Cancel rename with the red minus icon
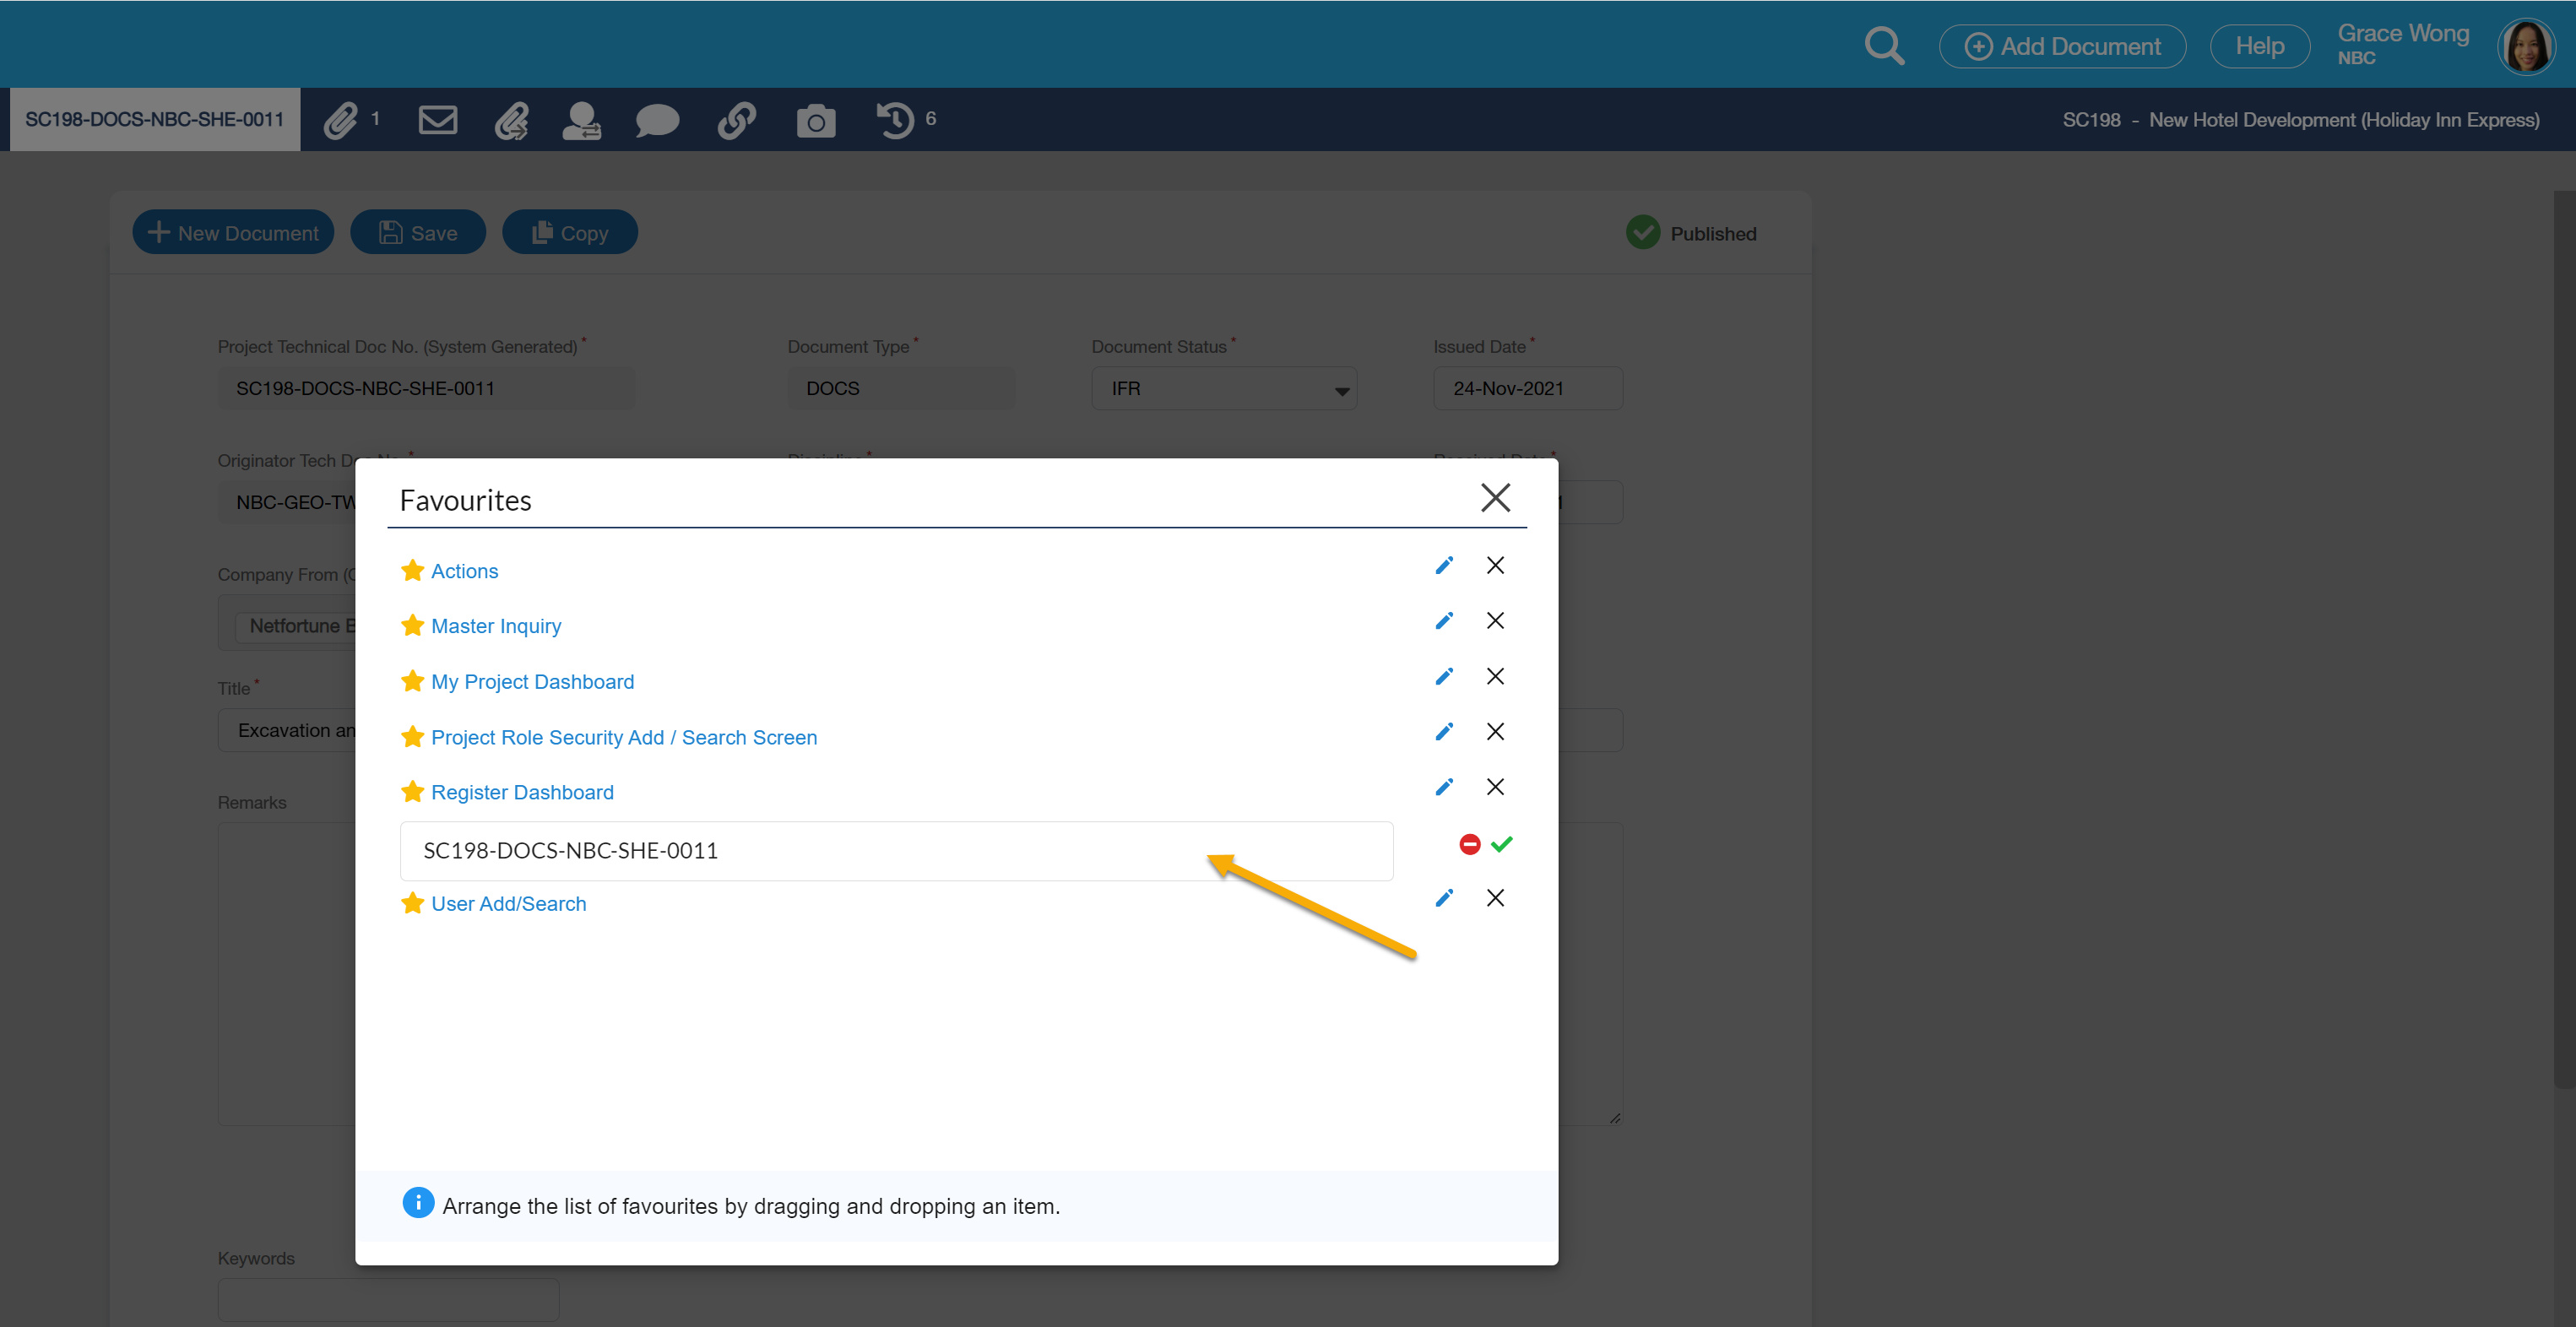This screenshot has height=1327, width=2576. pyautogui.click(x=1469, y=845)
